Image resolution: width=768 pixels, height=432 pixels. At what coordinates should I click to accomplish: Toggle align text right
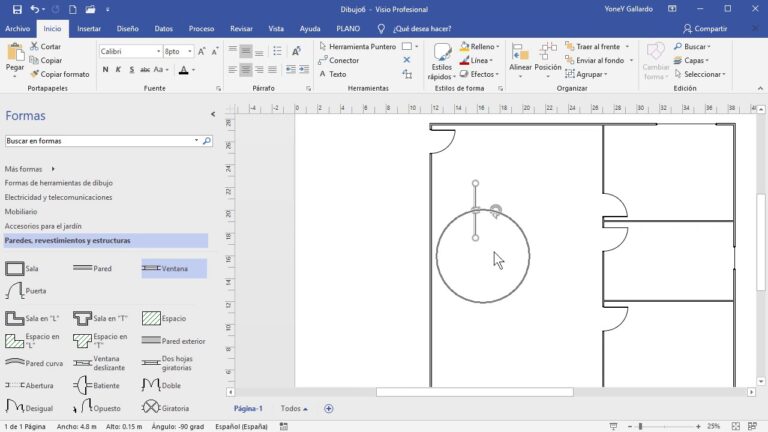[x=259, y=70]
